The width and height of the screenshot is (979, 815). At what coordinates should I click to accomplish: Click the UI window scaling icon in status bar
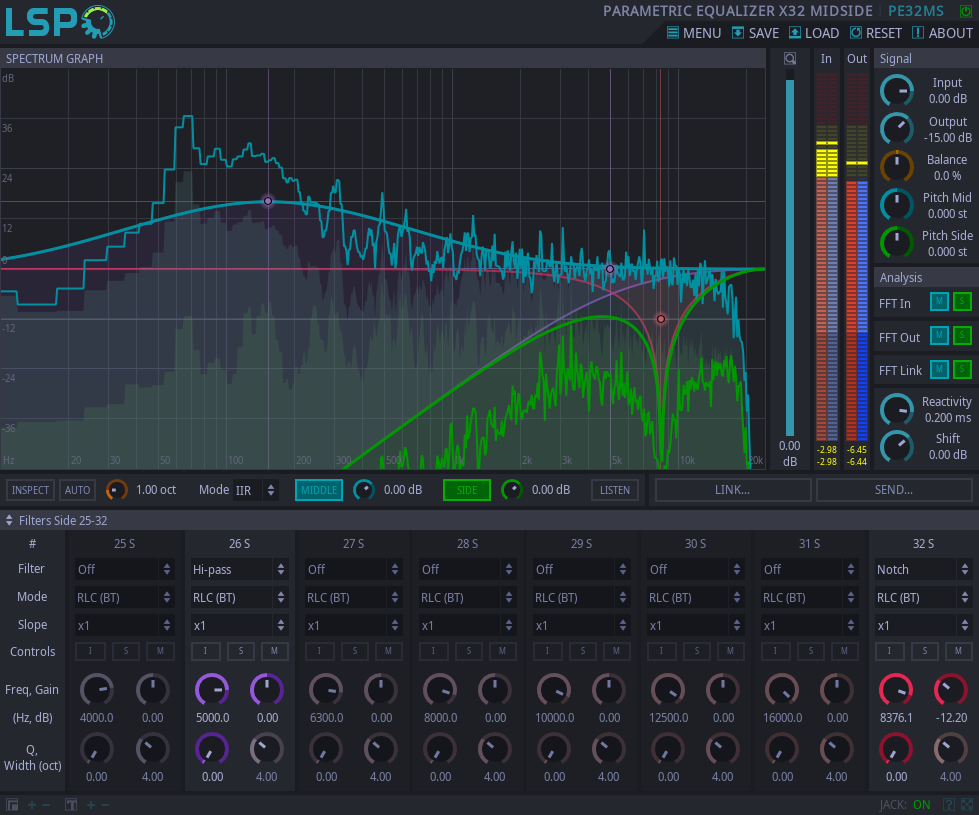(12, 804)
